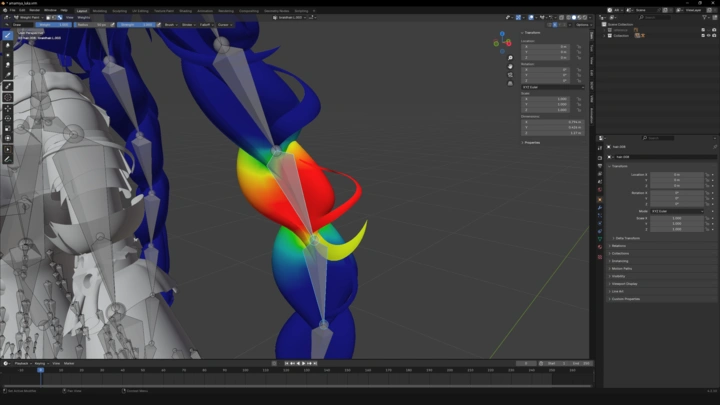Toggle reference collection render camera icon

[x=714, y=30]
